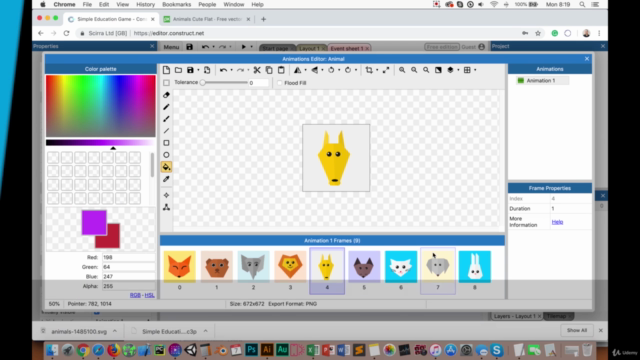Click the Help link in Frame Properties

point(557,222)
